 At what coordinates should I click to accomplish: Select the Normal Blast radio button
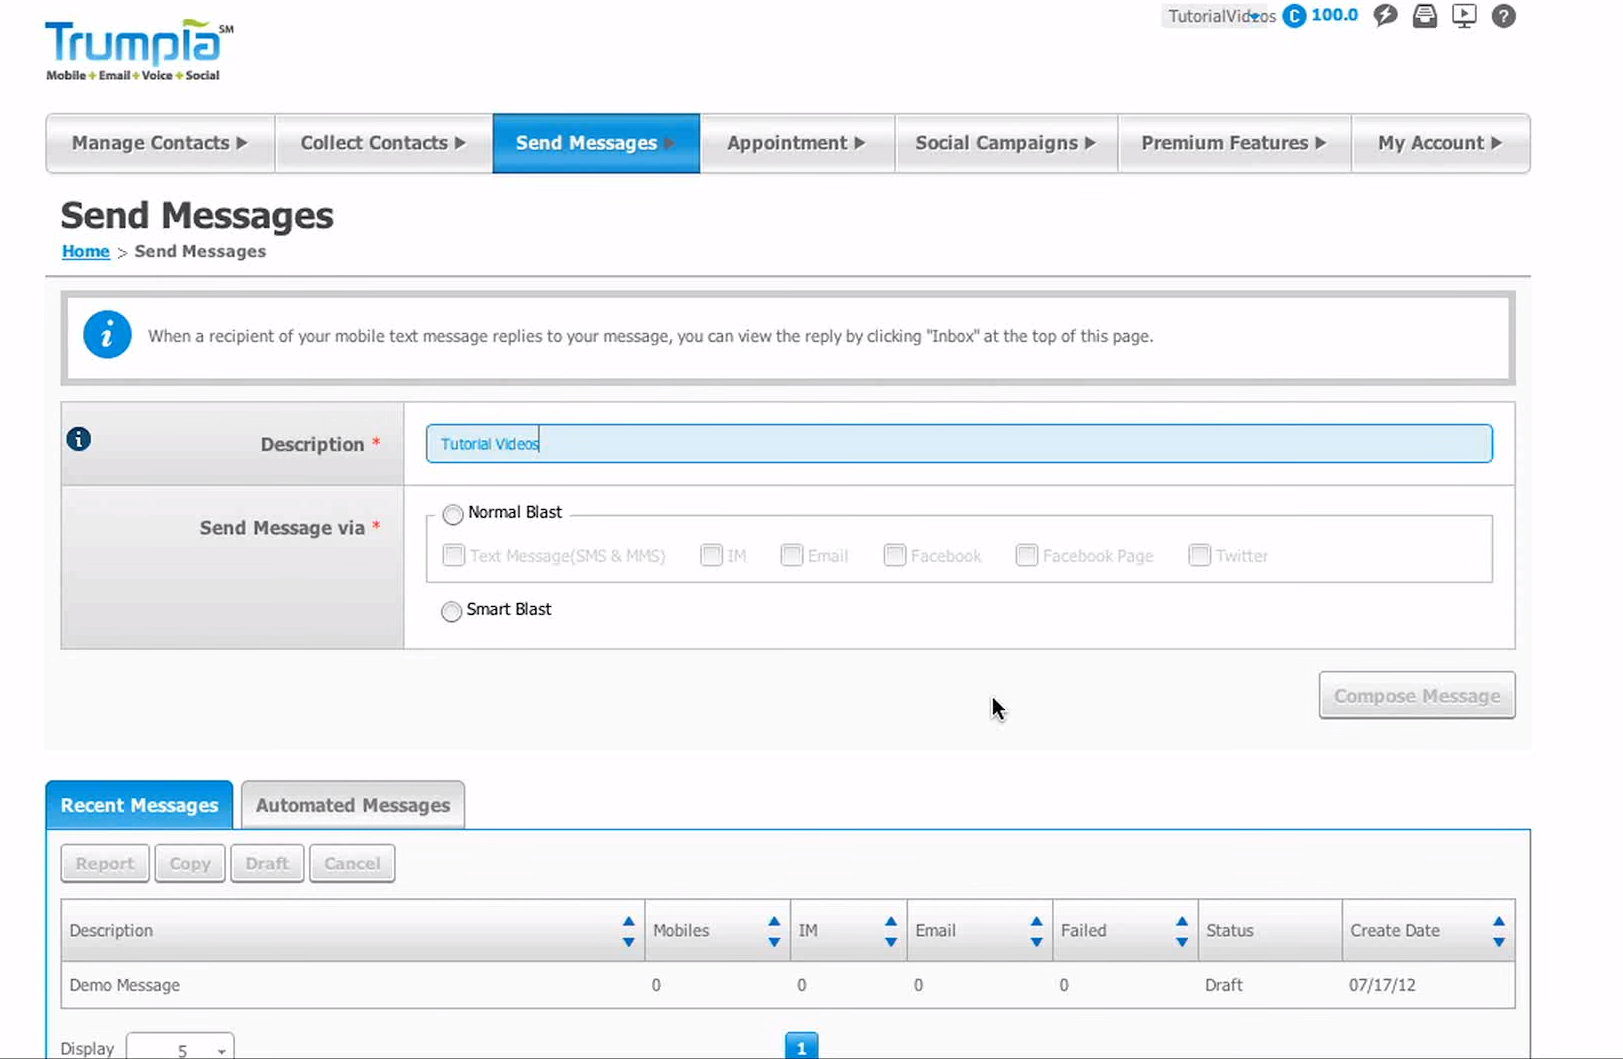point(452,514)
